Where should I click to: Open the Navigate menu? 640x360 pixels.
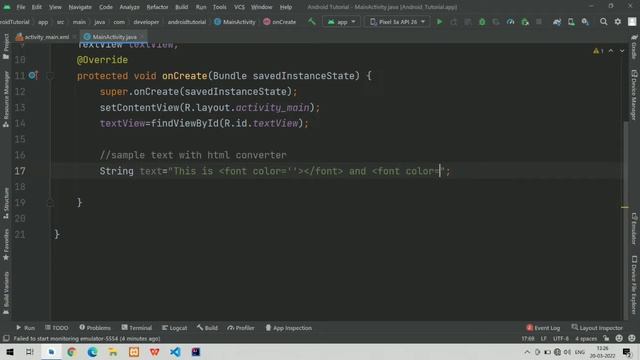point(80,7)
